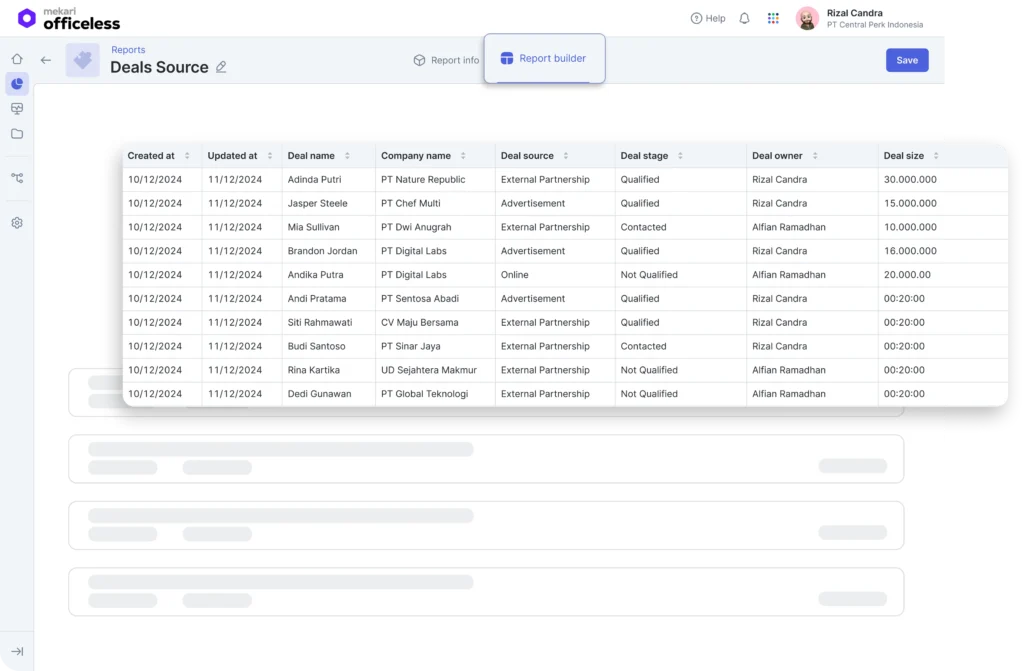
Task: Open the Reports breadcrumb link
Action: click(x=128, y=50)
